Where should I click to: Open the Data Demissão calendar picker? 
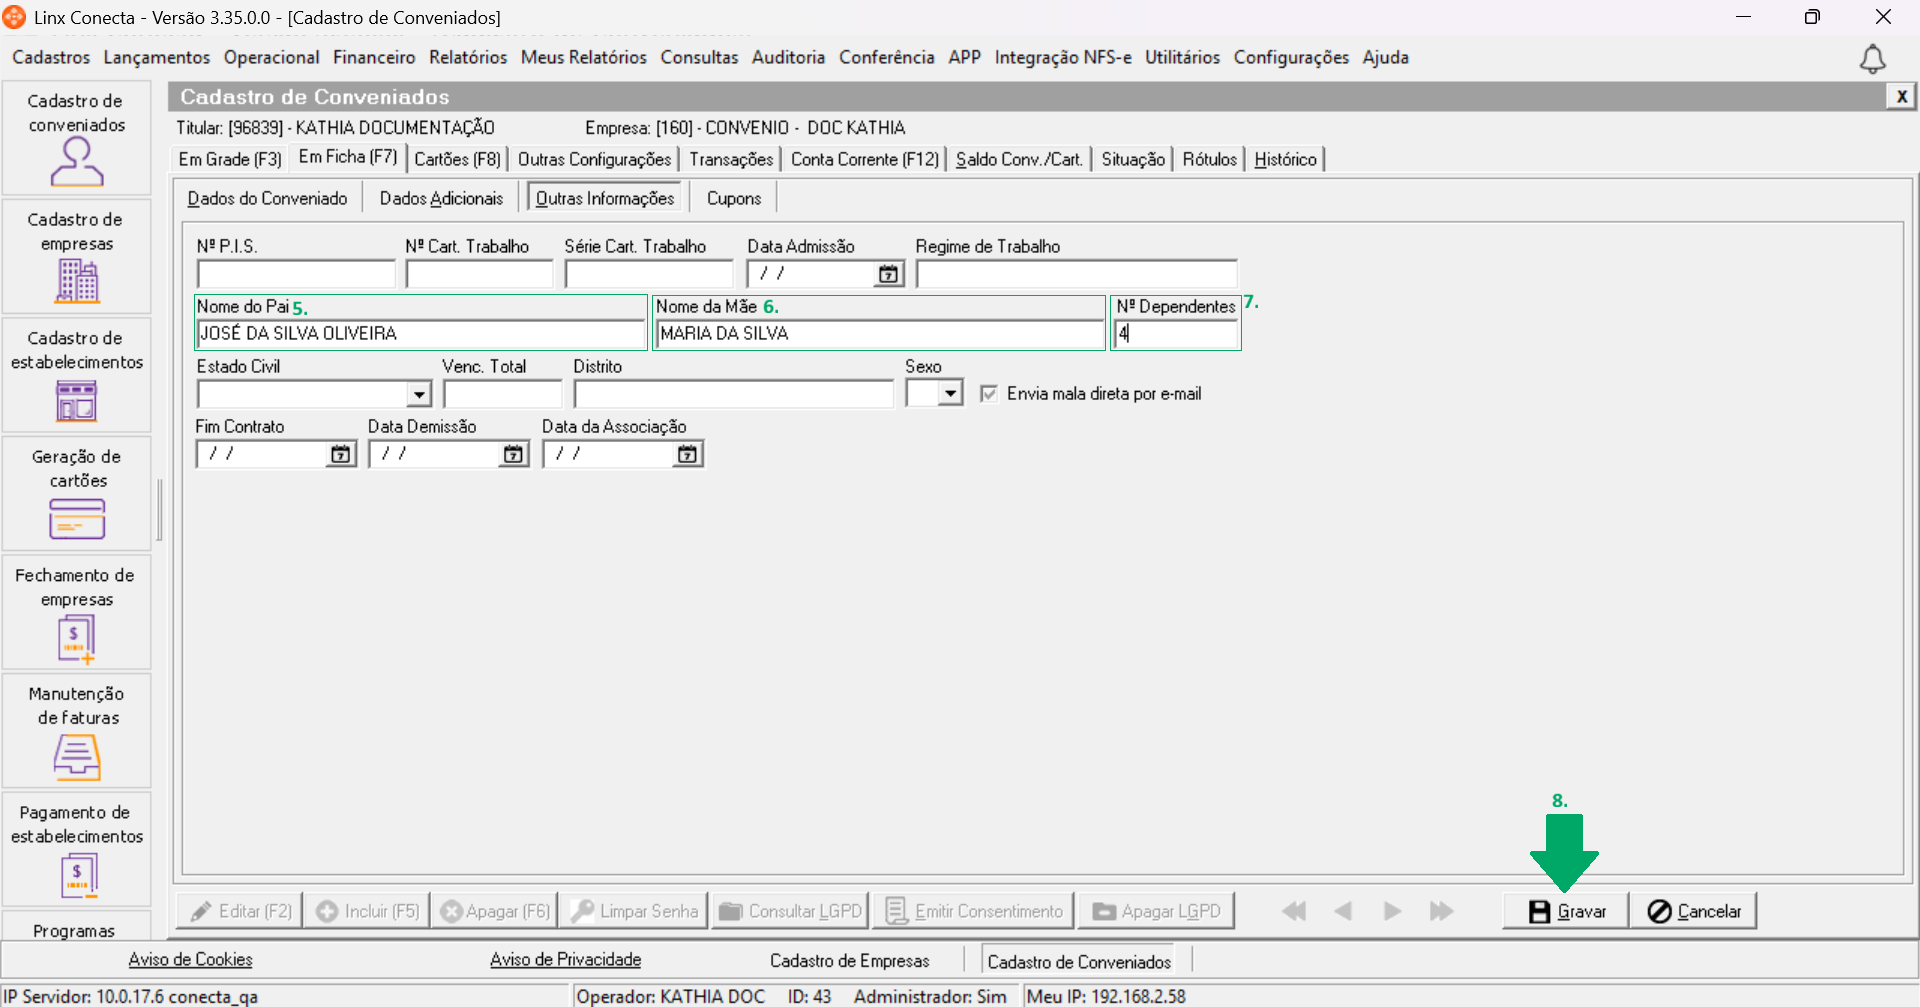[x=513, y=454]
